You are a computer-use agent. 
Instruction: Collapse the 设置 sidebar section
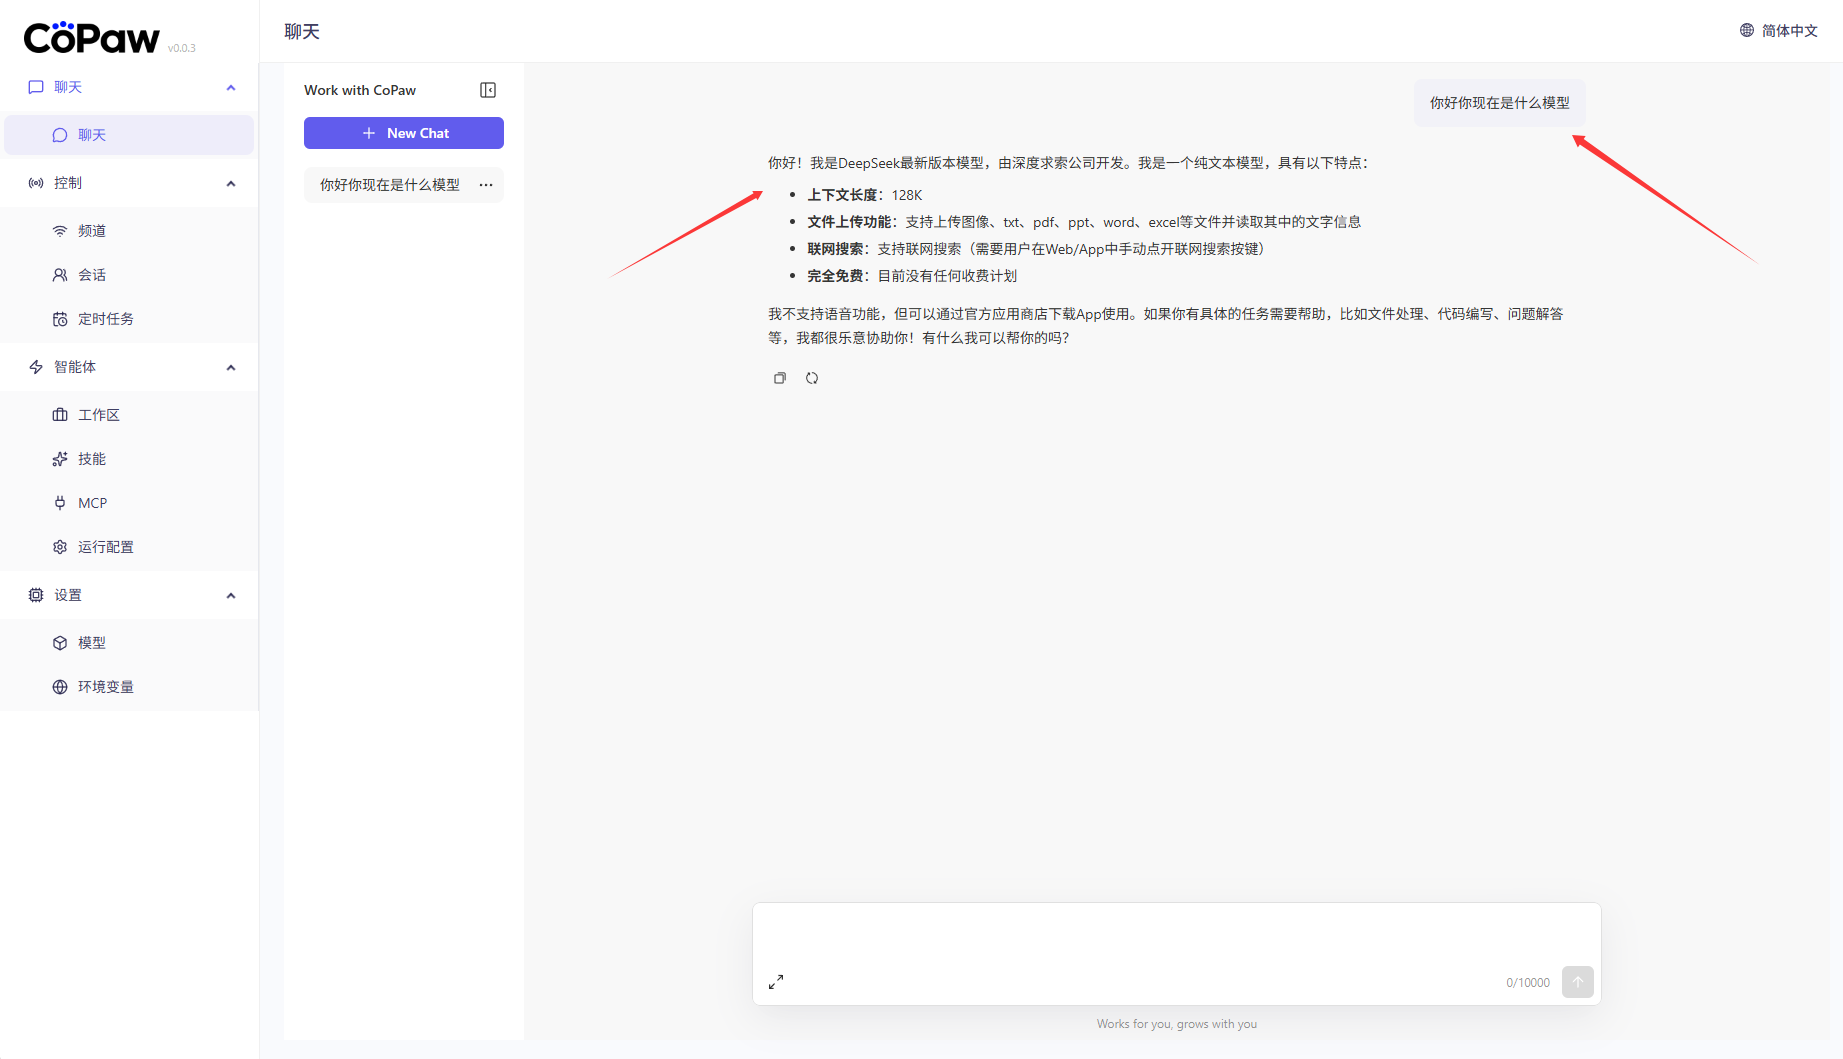point(231,596)
